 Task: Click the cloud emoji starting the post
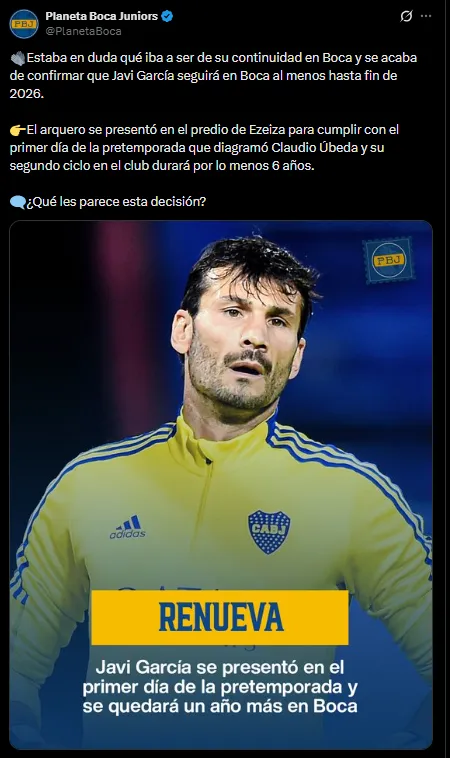click(x=17, y=58)
